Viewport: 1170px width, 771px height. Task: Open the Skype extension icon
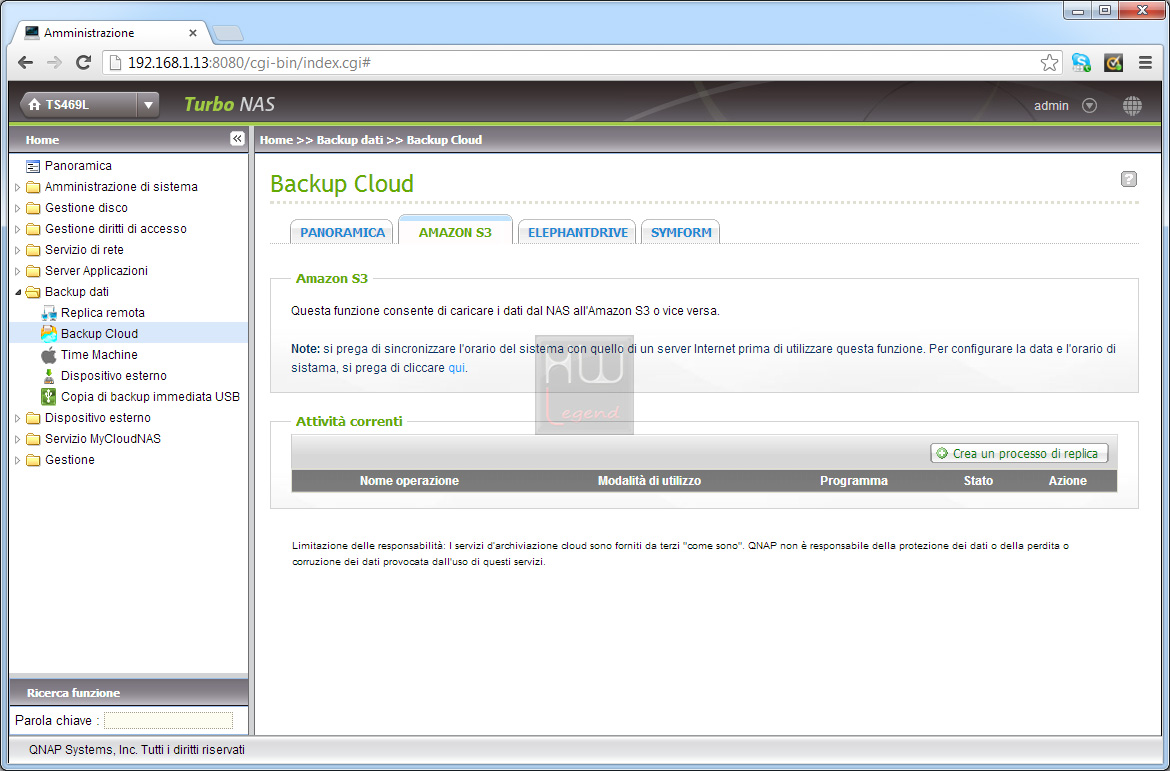(1081, 63)
